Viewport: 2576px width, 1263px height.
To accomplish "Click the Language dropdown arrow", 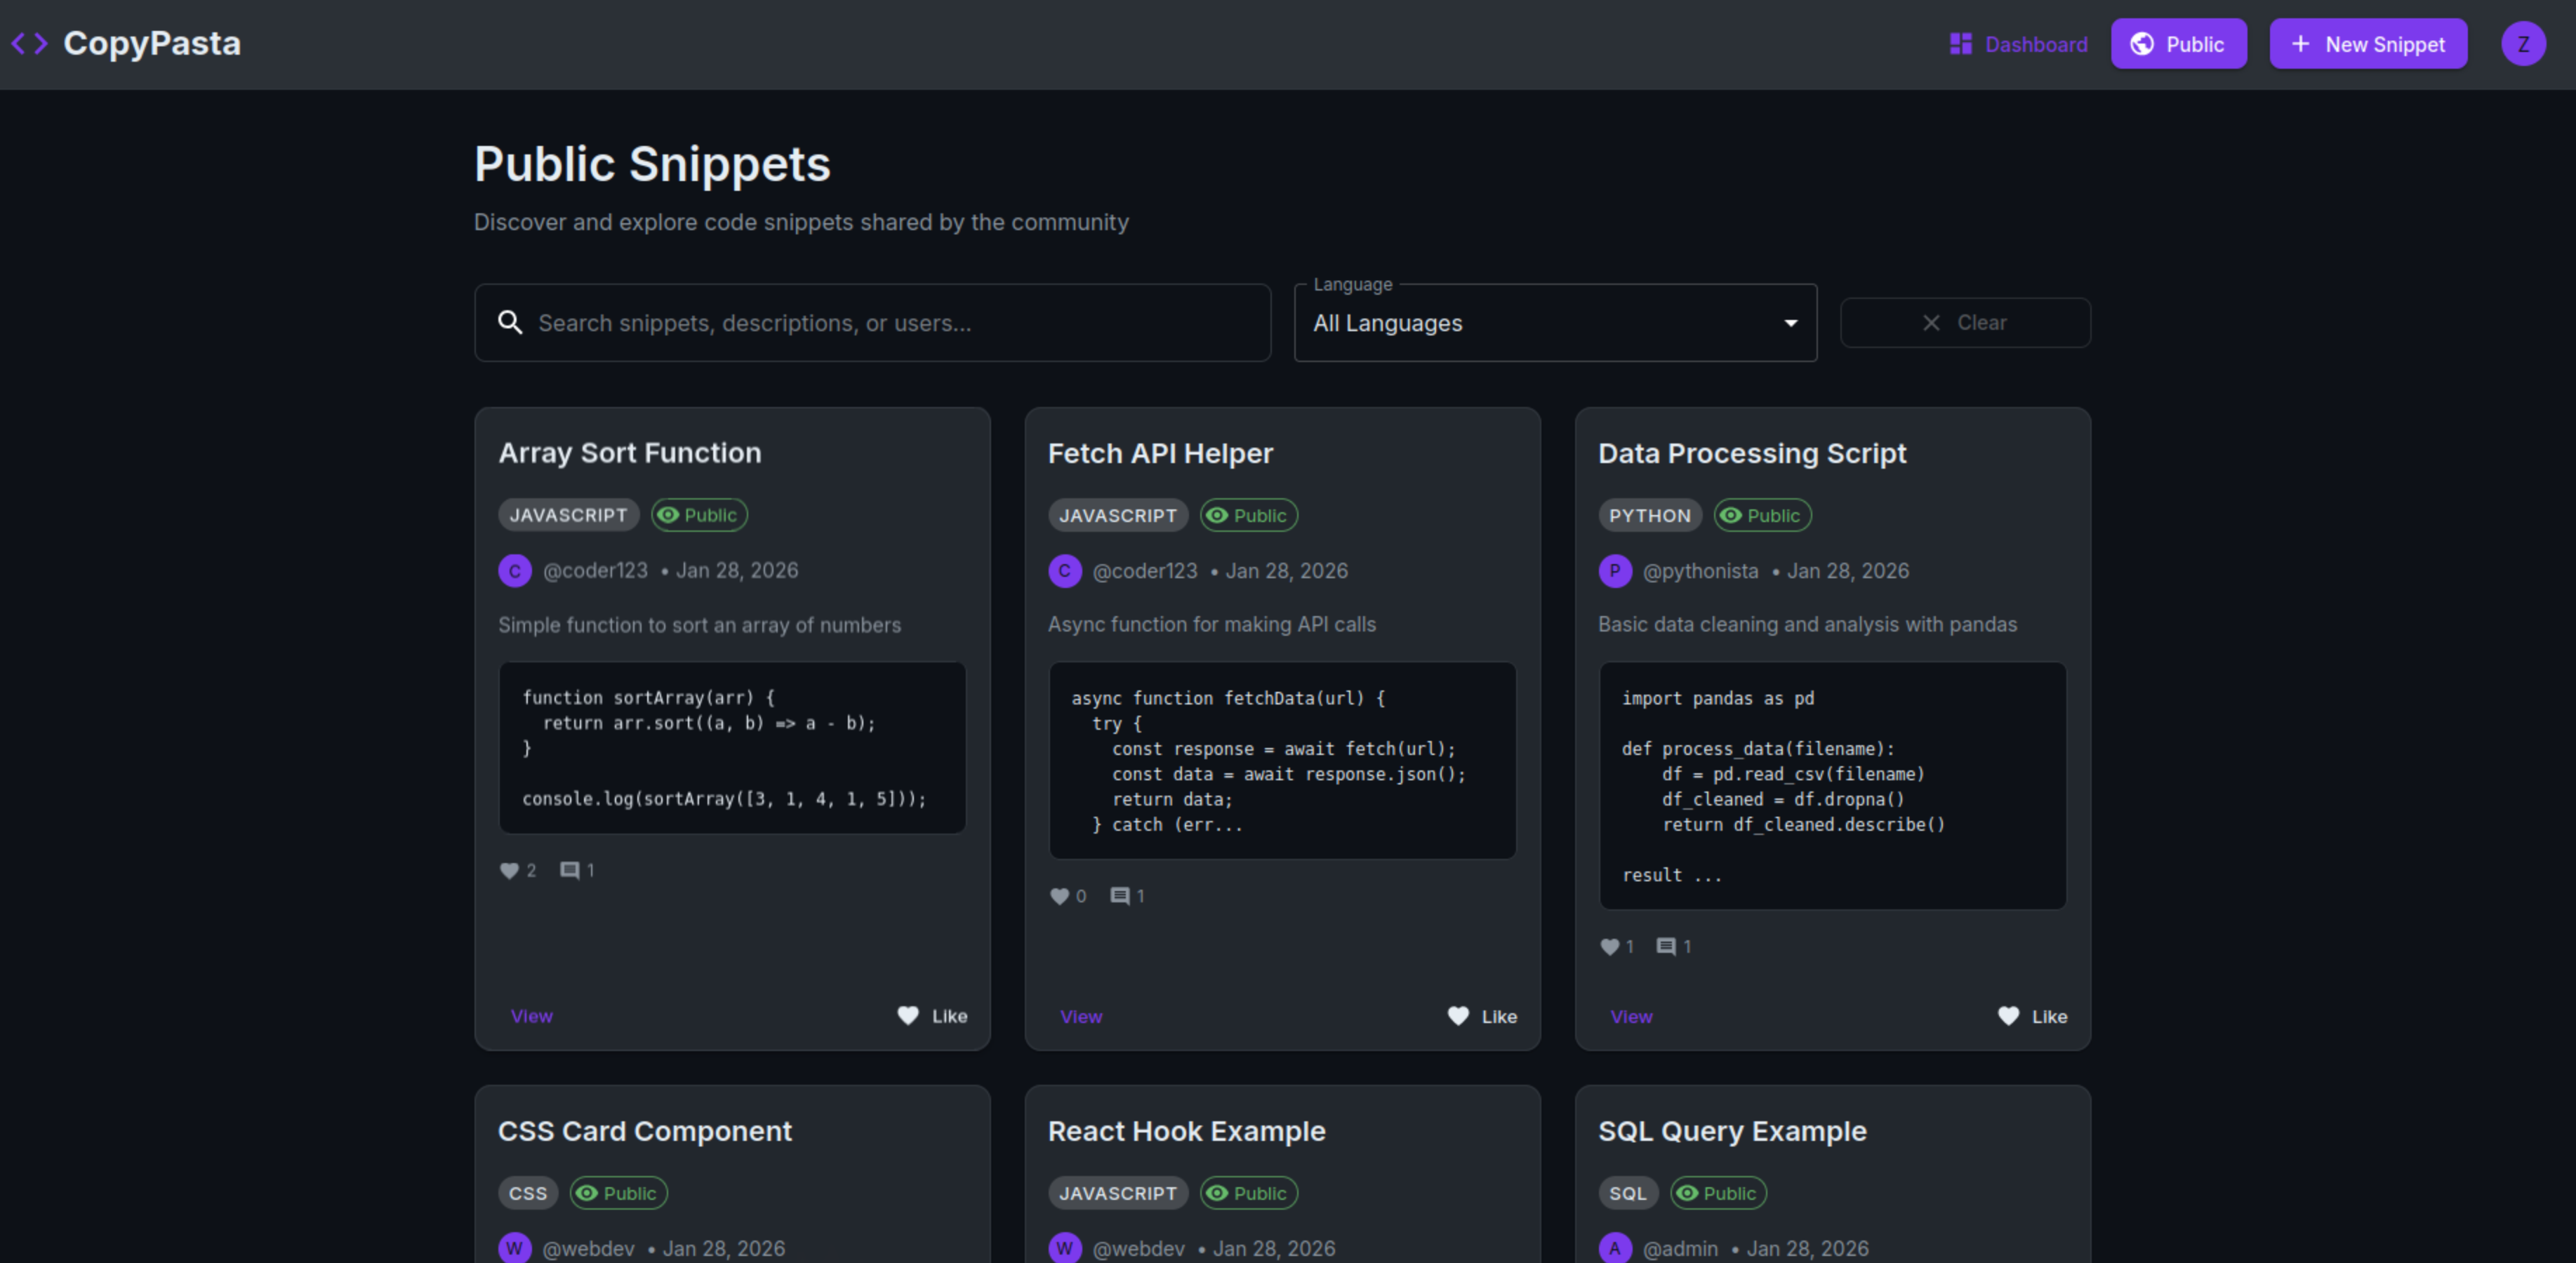I will click(1790, 323).
